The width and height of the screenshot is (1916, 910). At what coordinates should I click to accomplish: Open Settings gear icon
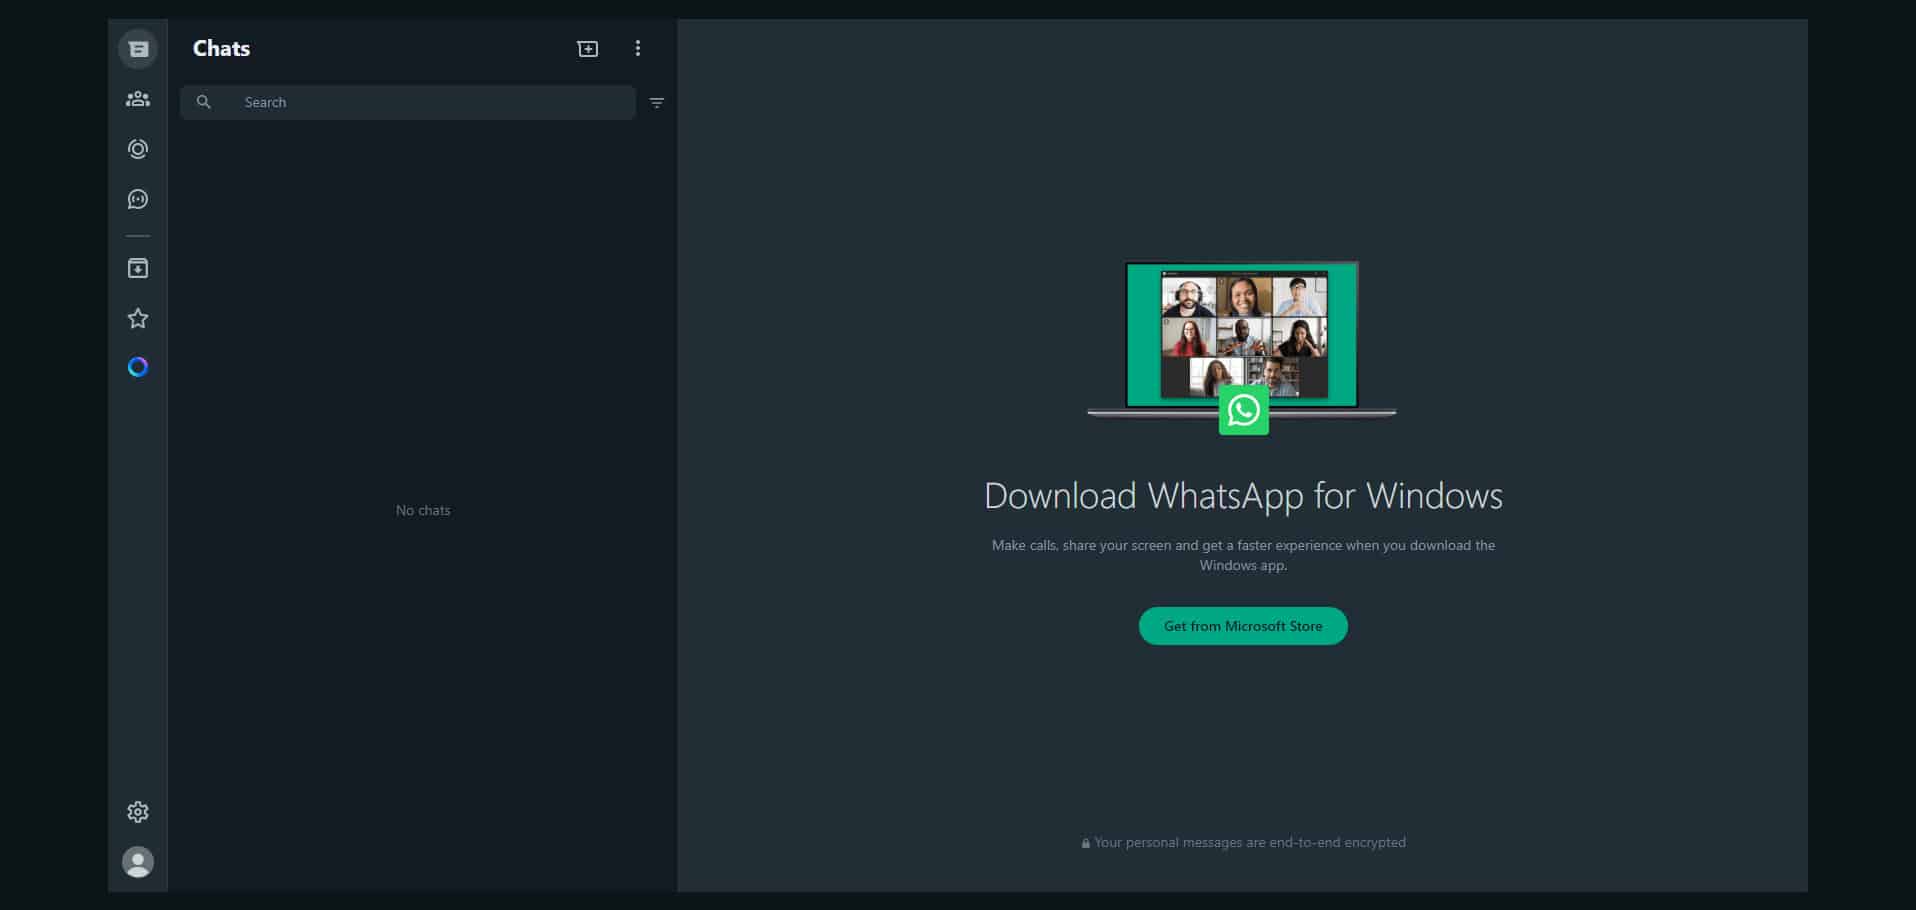click(x=138, y=812)
